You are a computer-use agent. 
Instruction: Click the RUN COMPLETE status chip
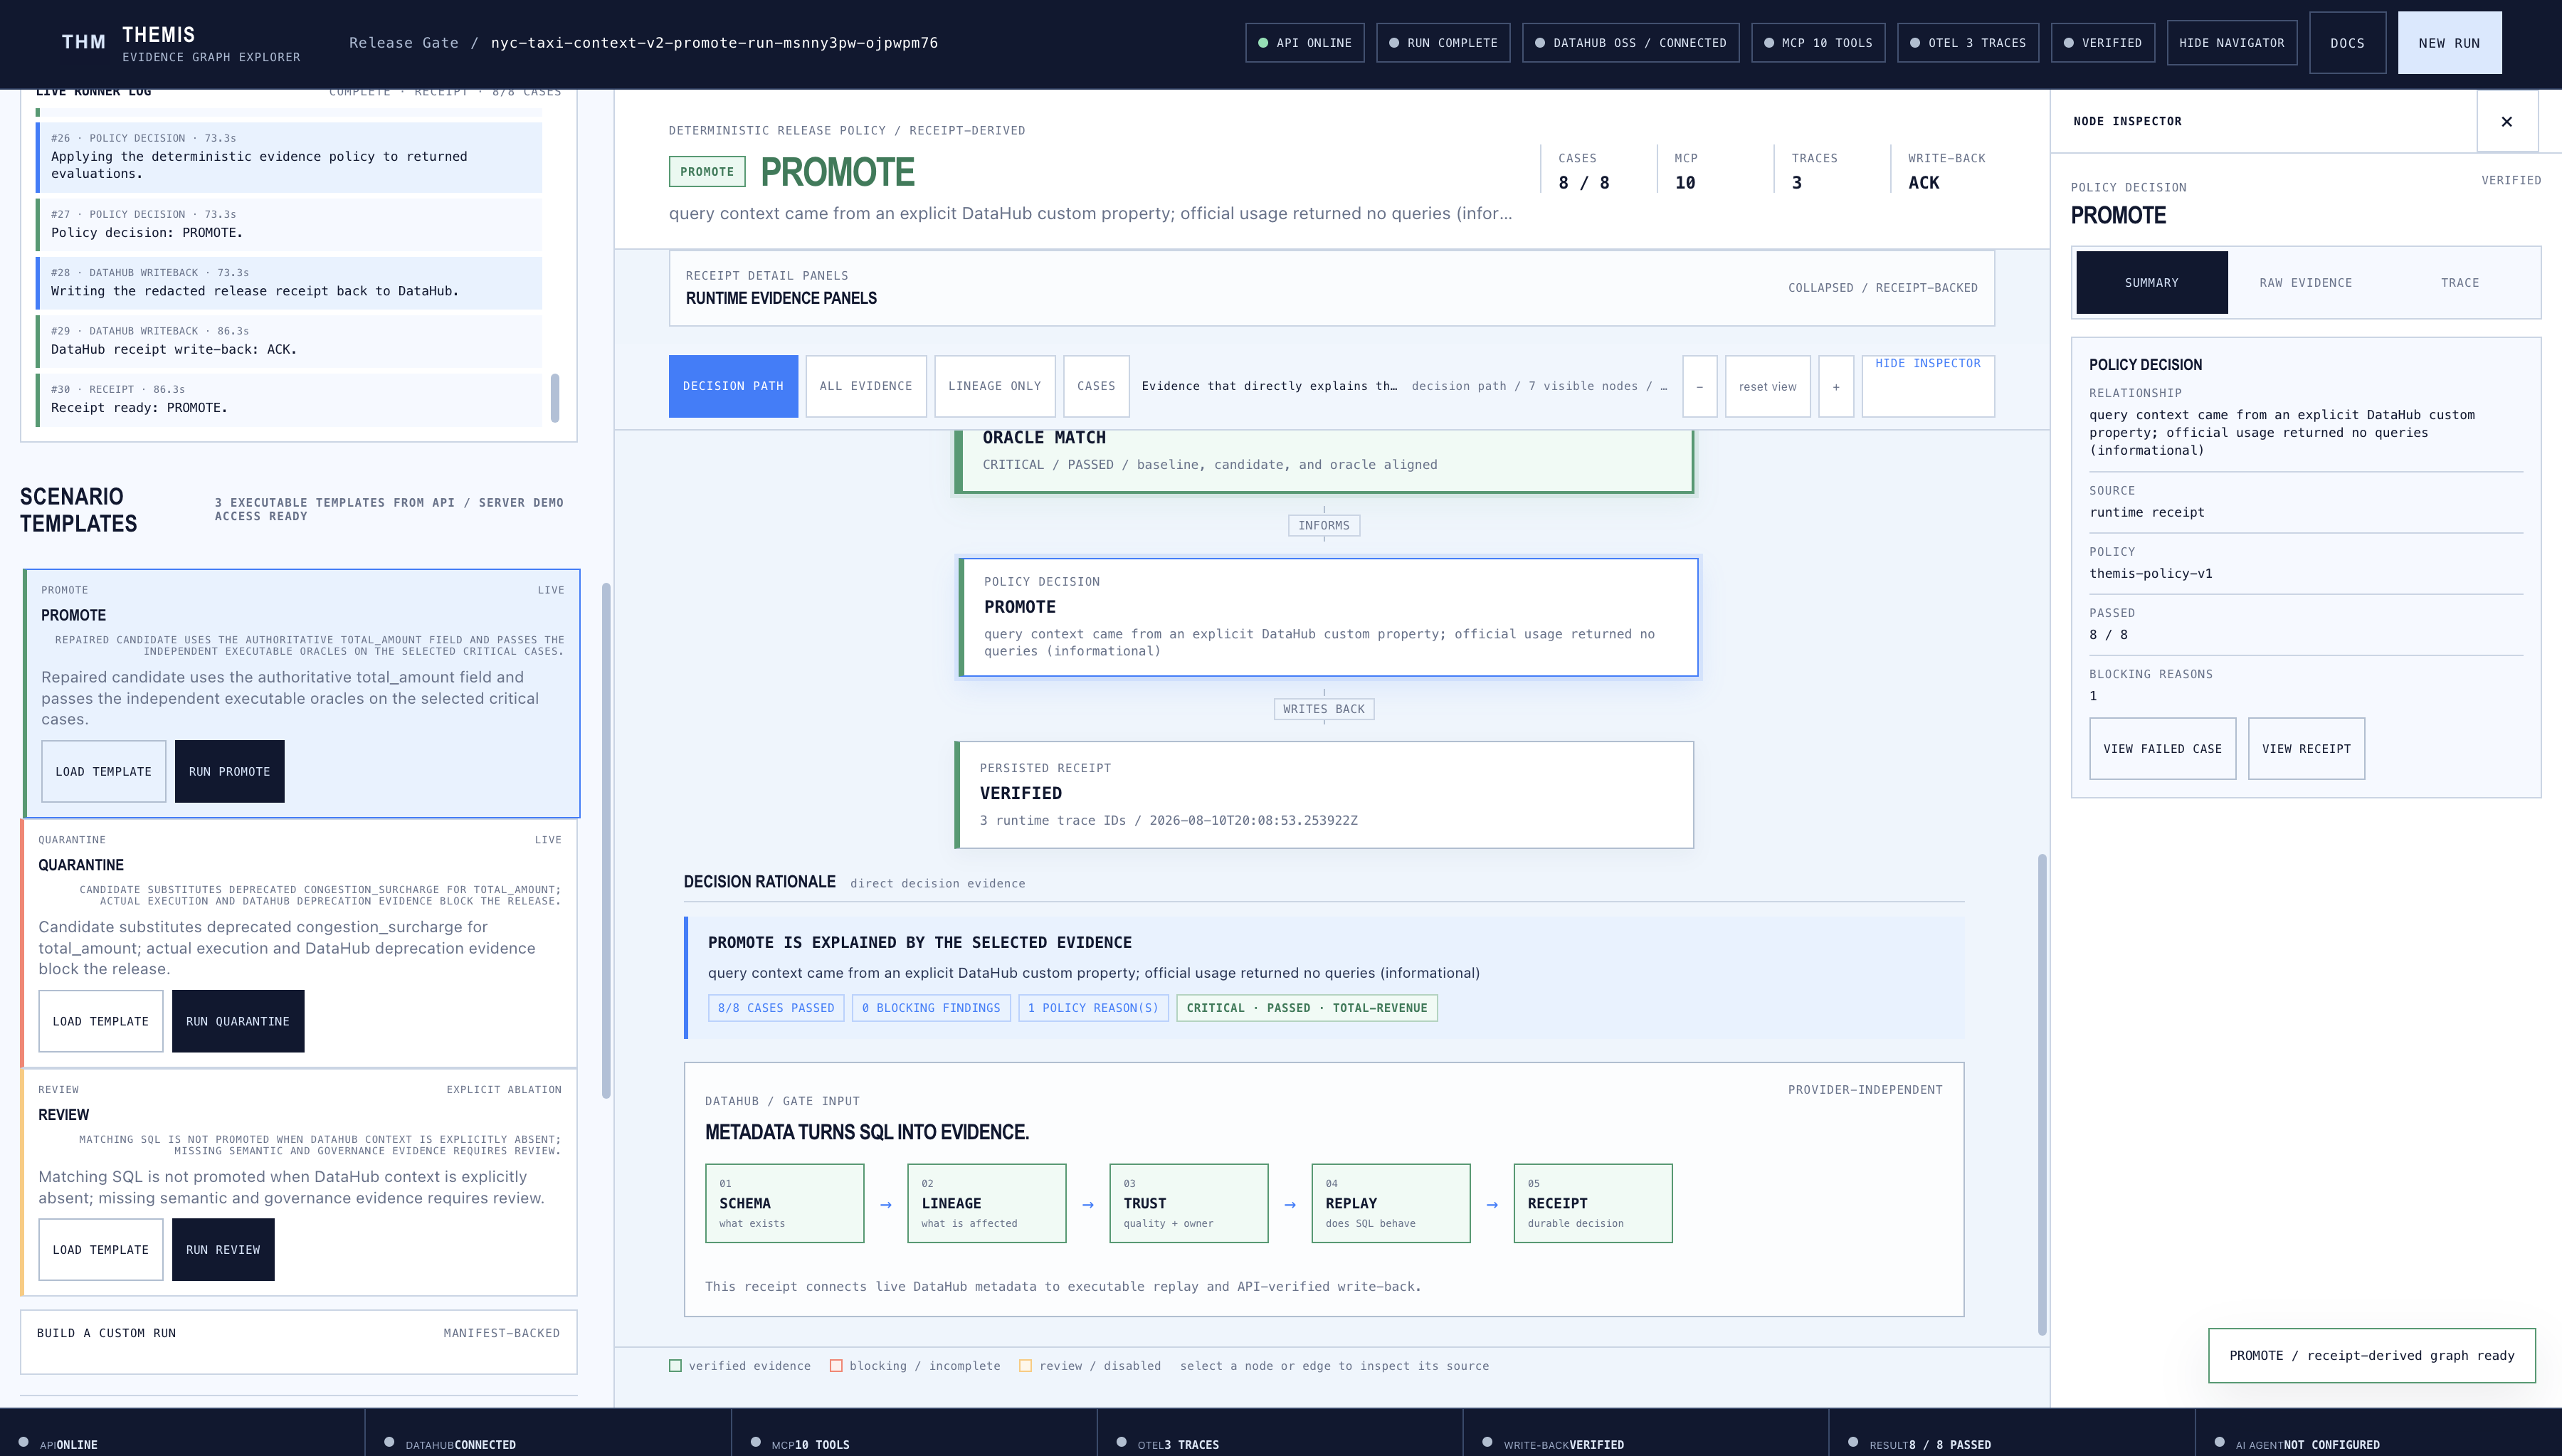(1443, 43)
